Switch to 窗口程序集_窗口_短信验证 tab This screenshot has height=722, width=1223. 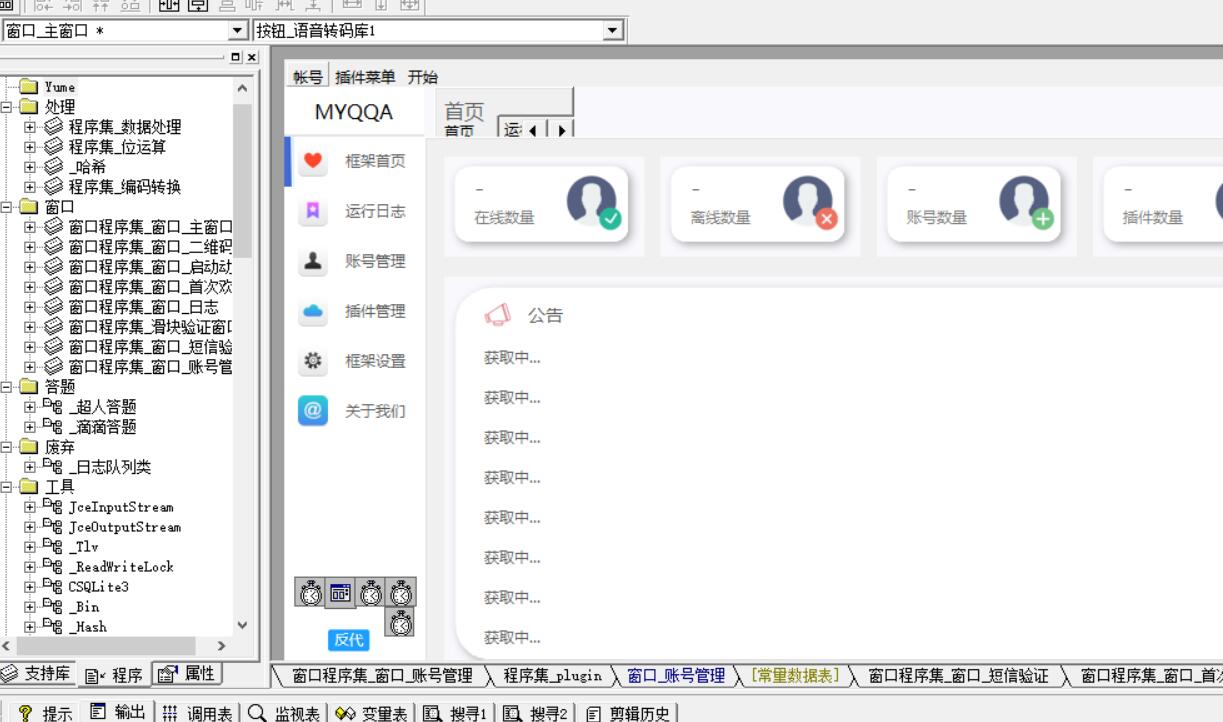[958, 676]
